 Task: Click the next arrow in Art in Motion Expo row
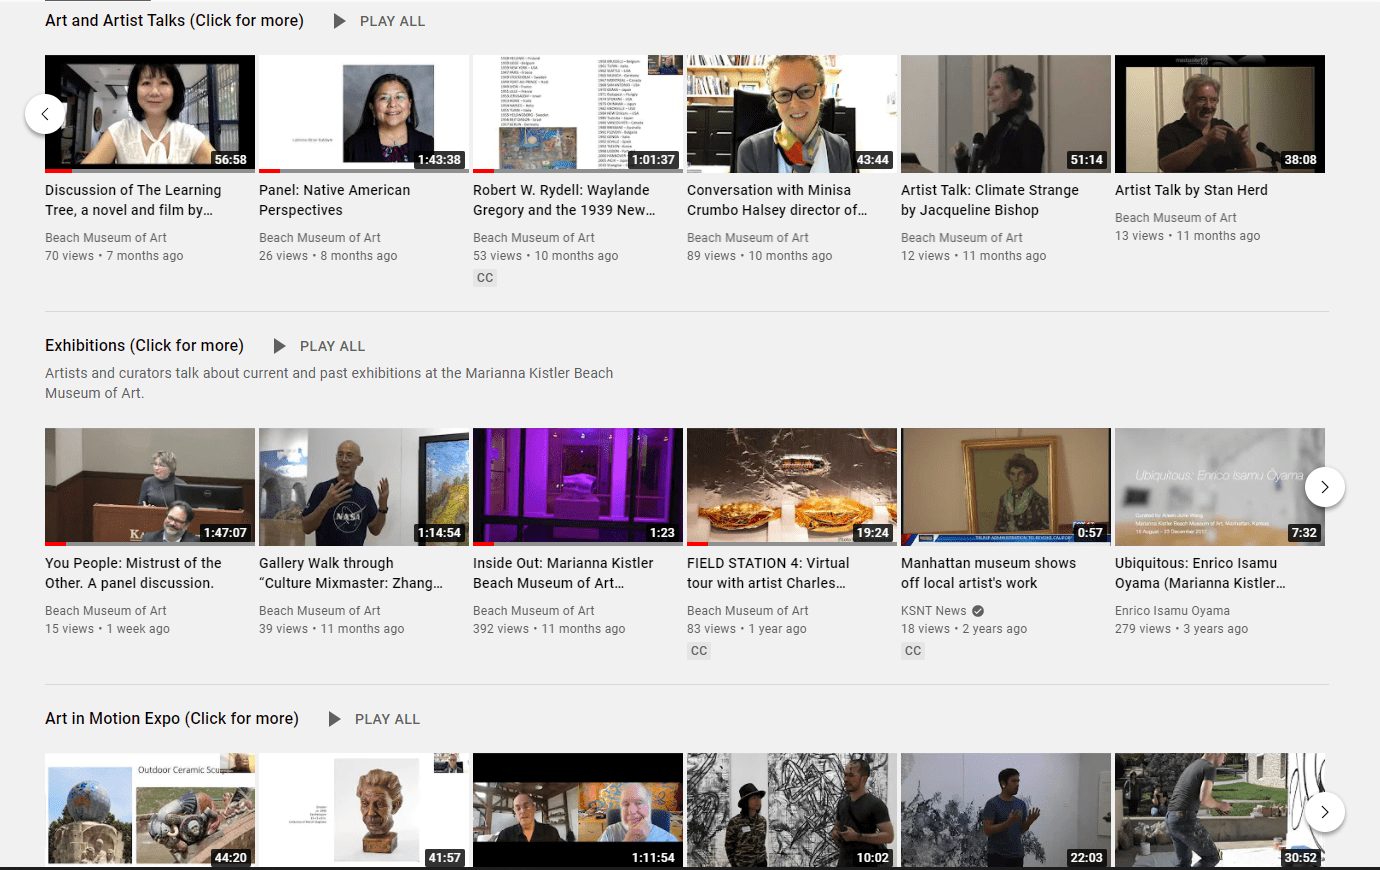pos(1325,812)
